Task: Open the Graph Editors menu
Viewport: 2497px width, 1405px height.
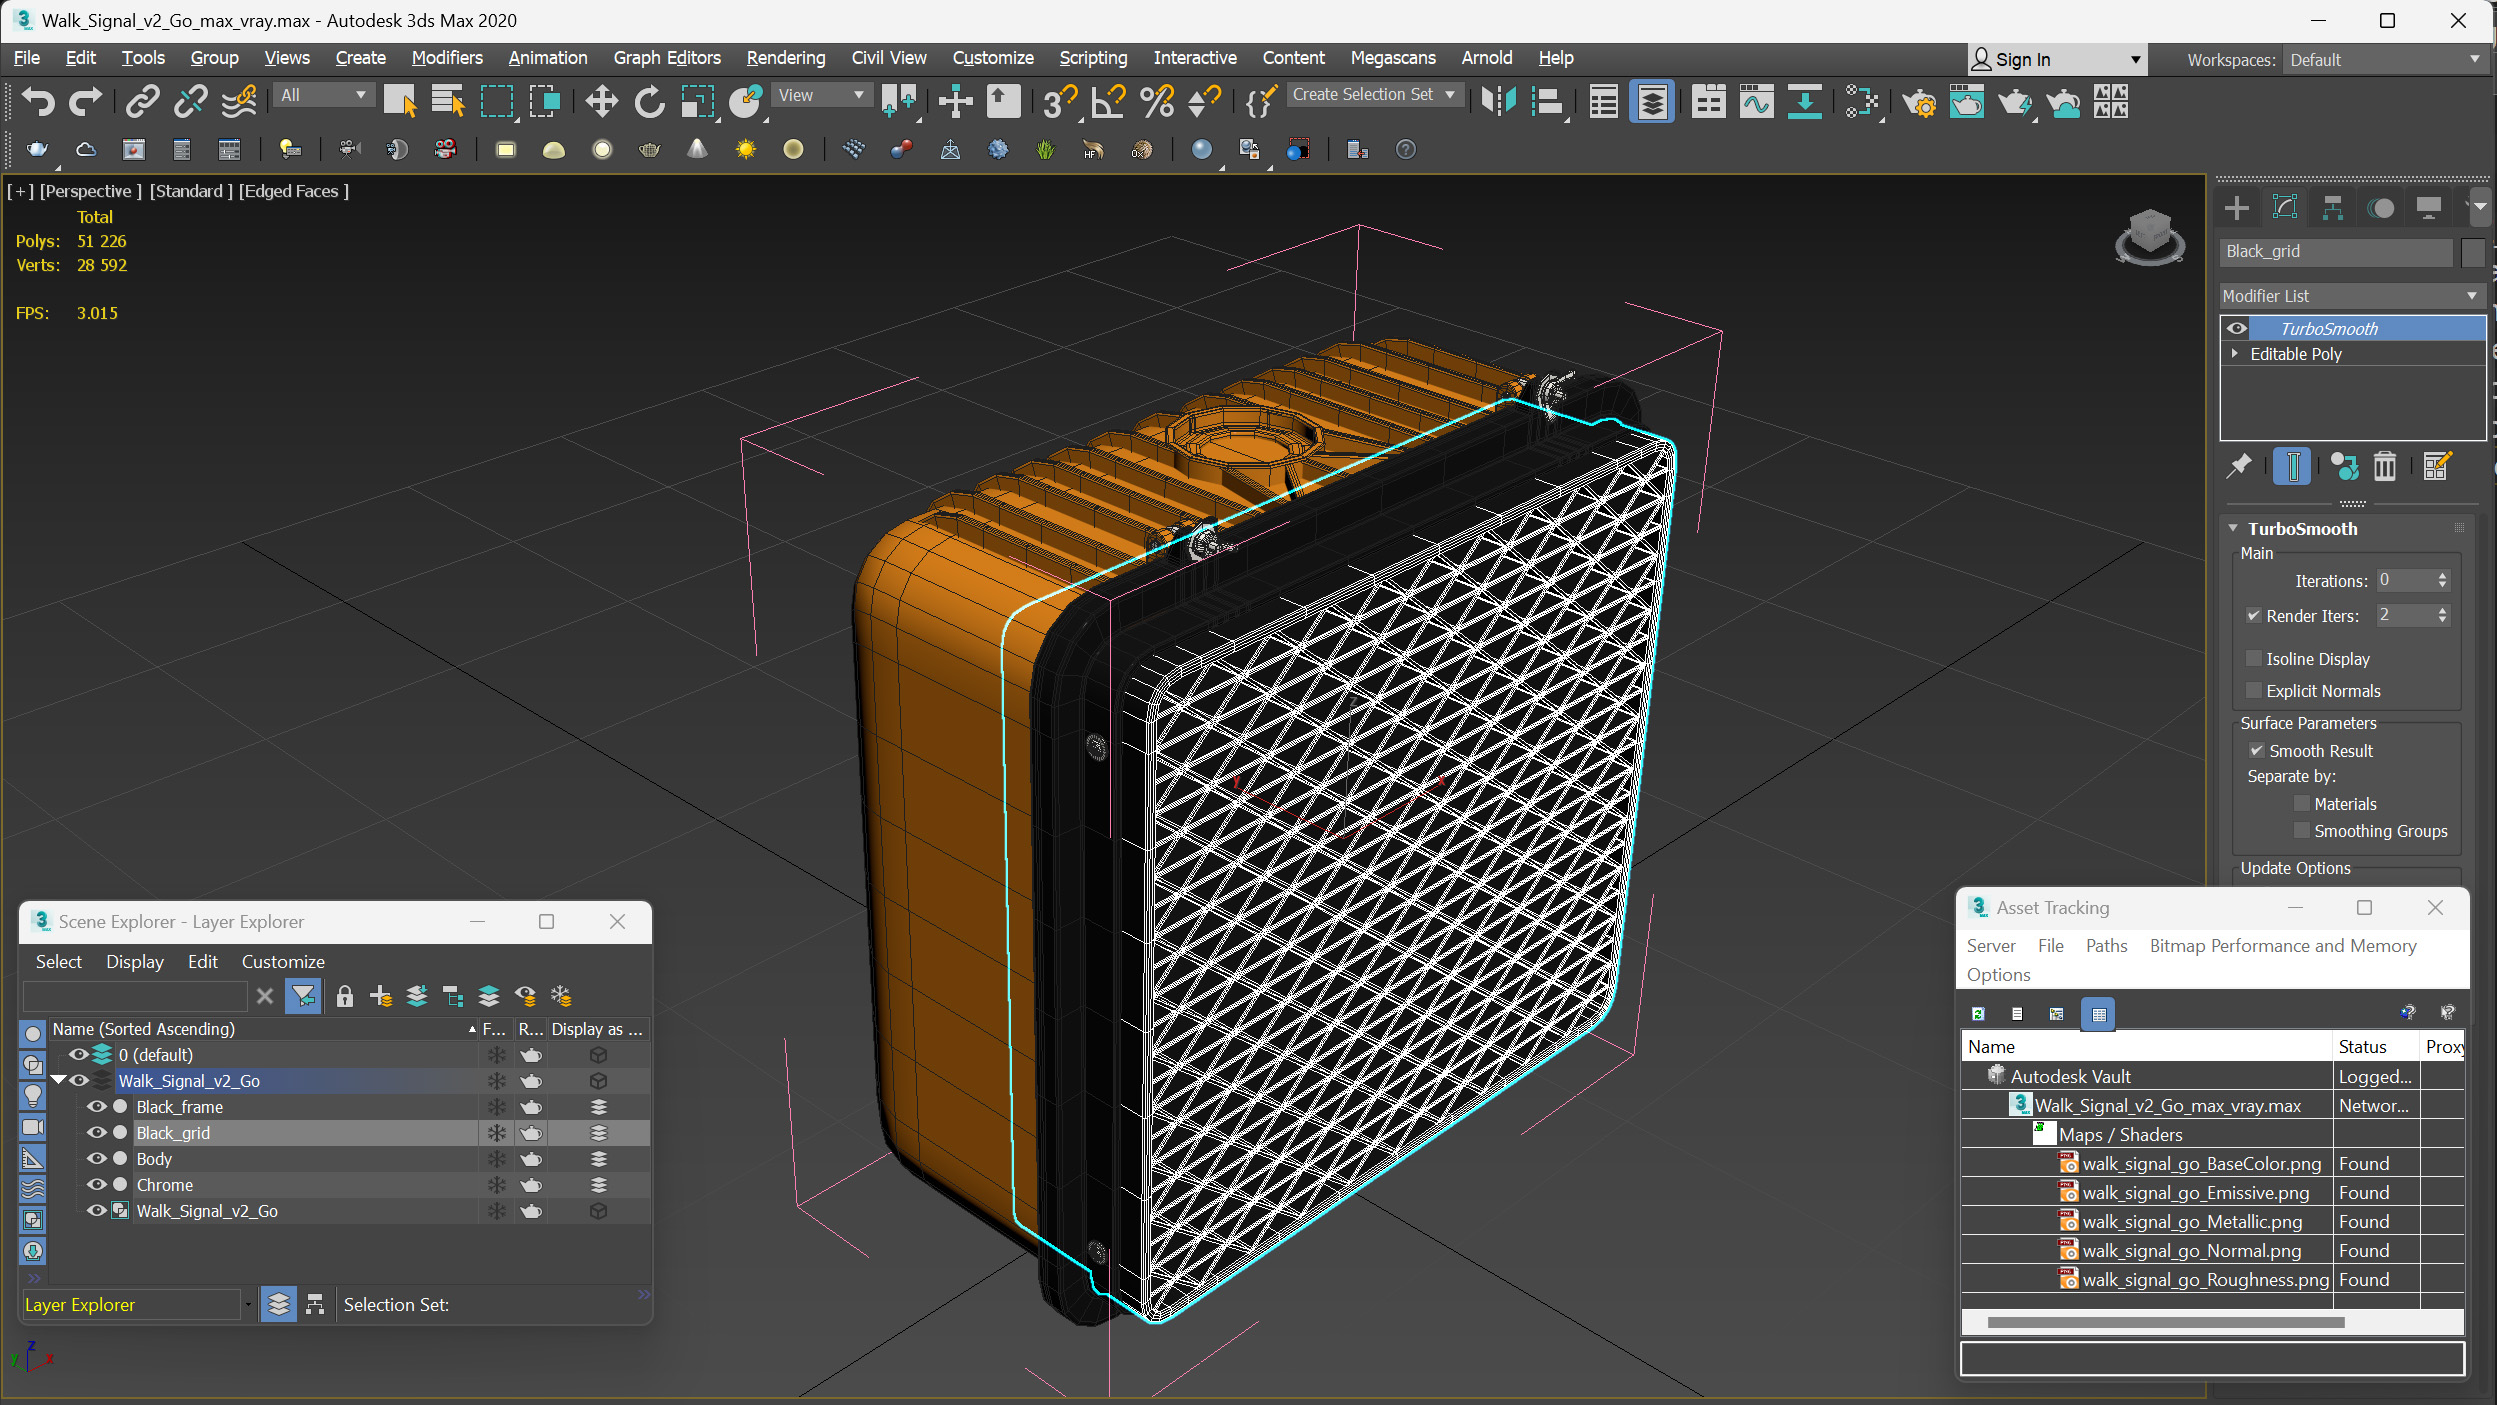Action: 667,58
